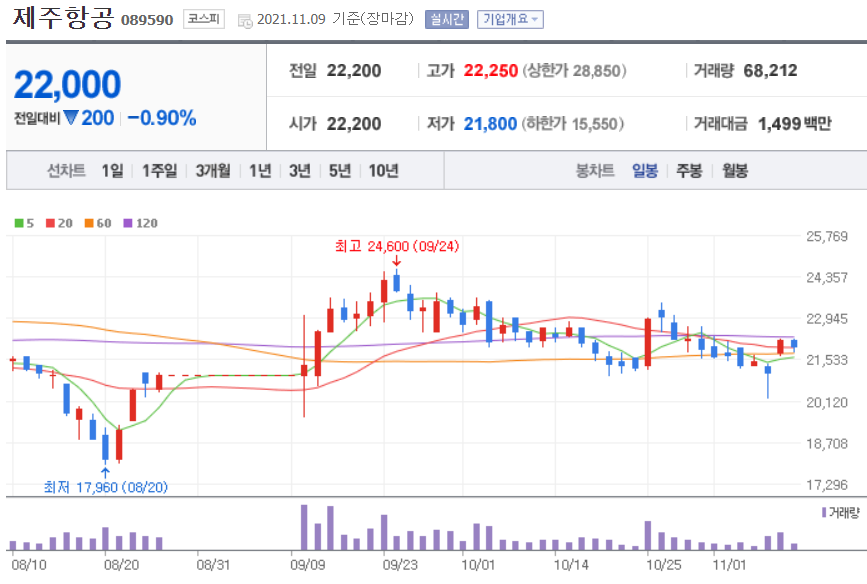The height and width of the screenshot is (584, 867).
Task: Click the 제주항공 stock name title
Action: [x=63, y=18]
